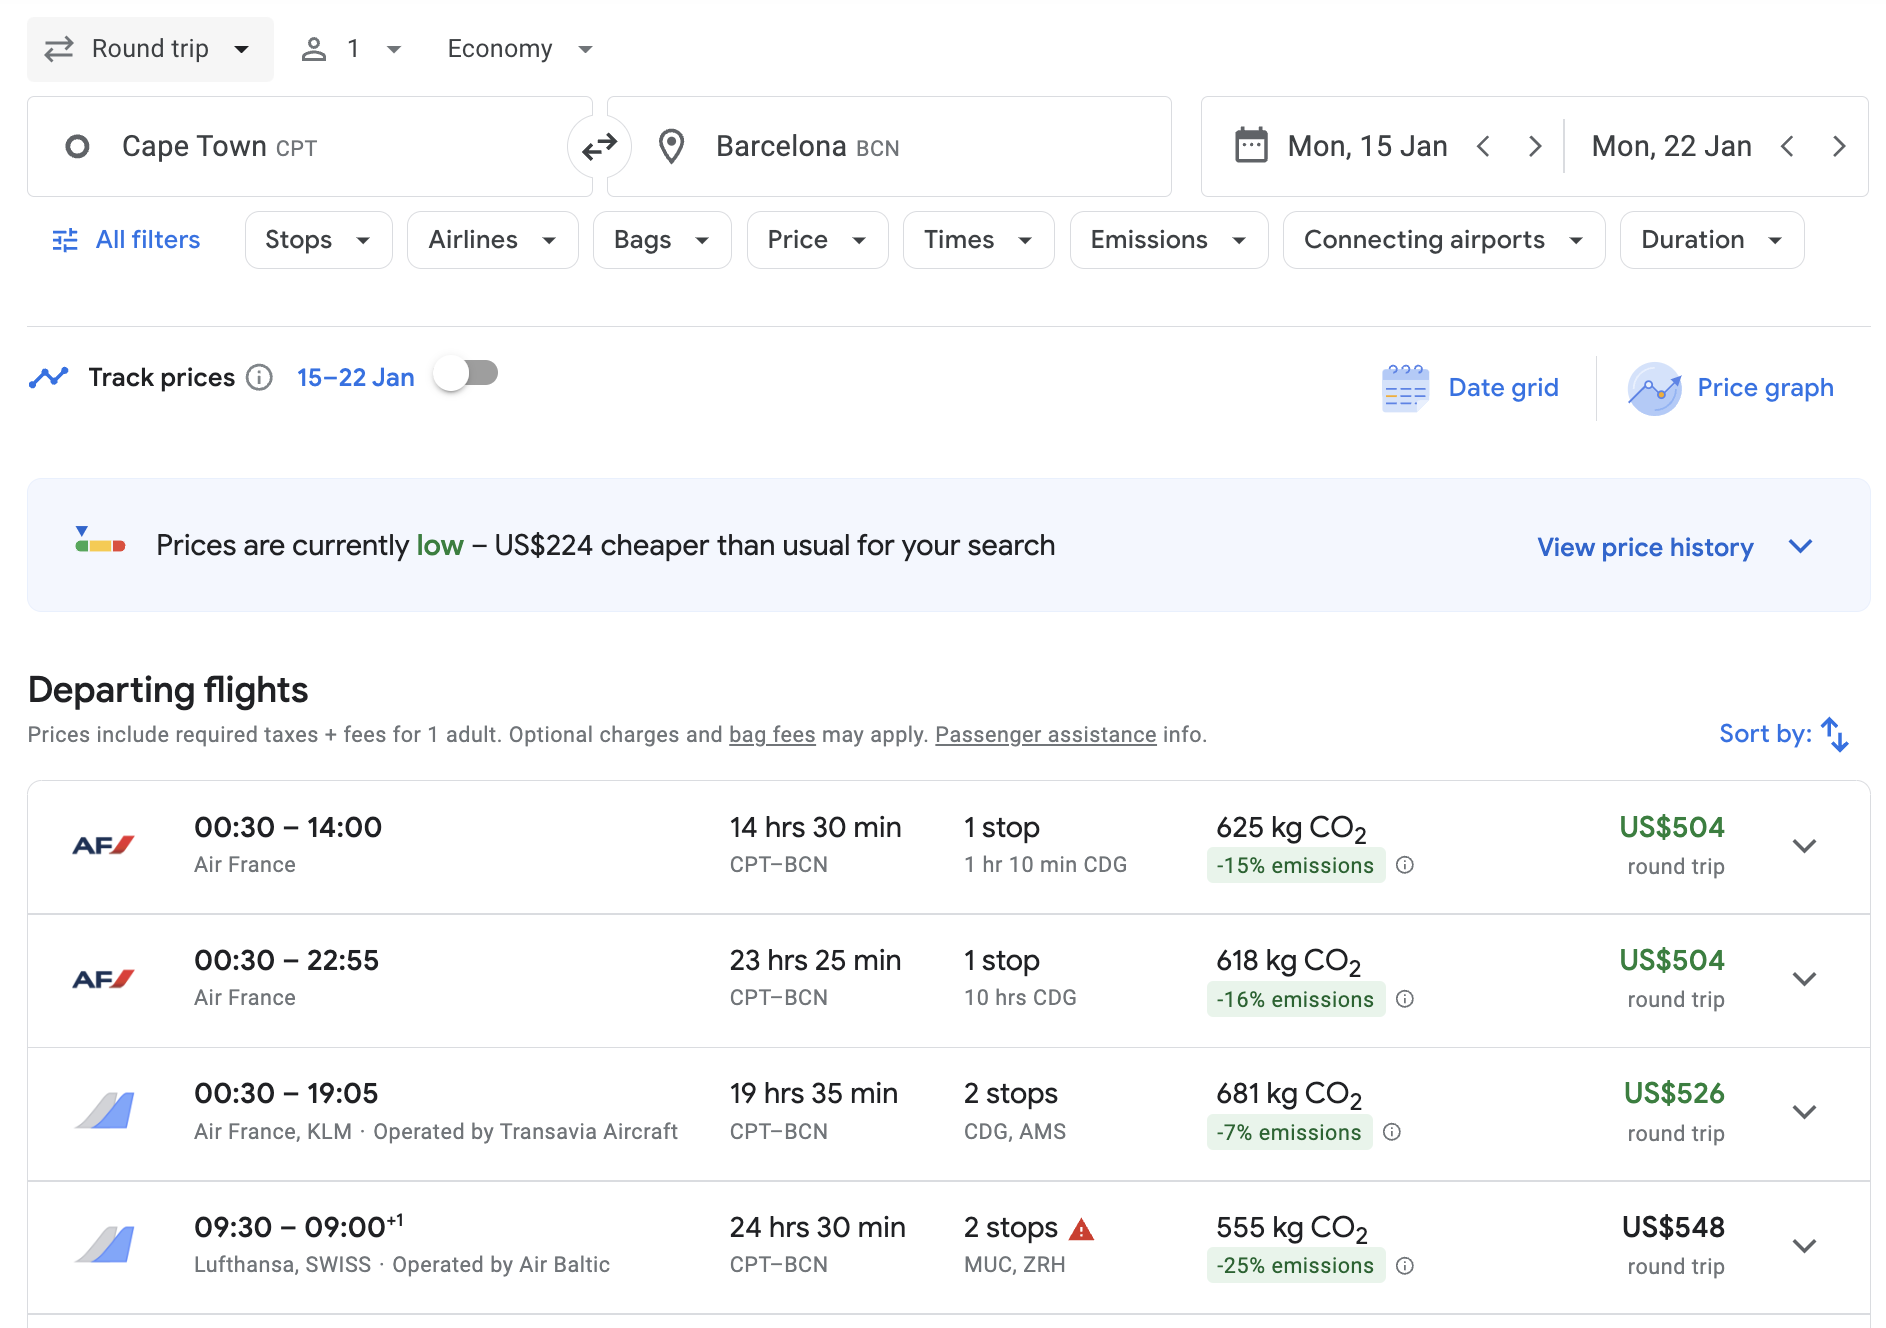1886x1328 pixels.
Task: Click the Sort by label
Action: click(x=1765, y=734)
